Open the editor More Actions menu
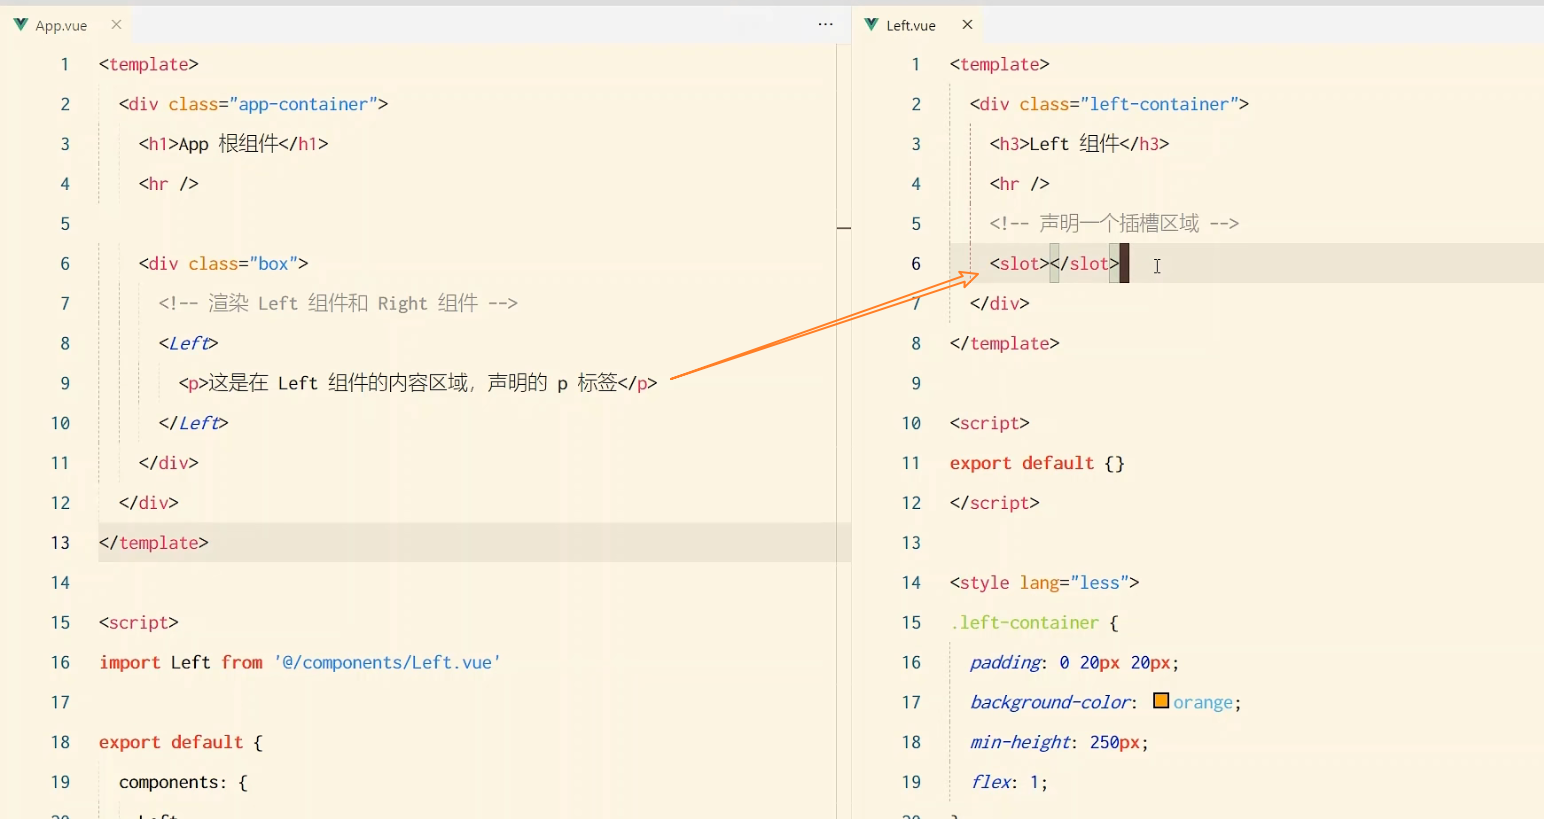The height and width of the screenshot is (819, 1544). tap(825, 24)
